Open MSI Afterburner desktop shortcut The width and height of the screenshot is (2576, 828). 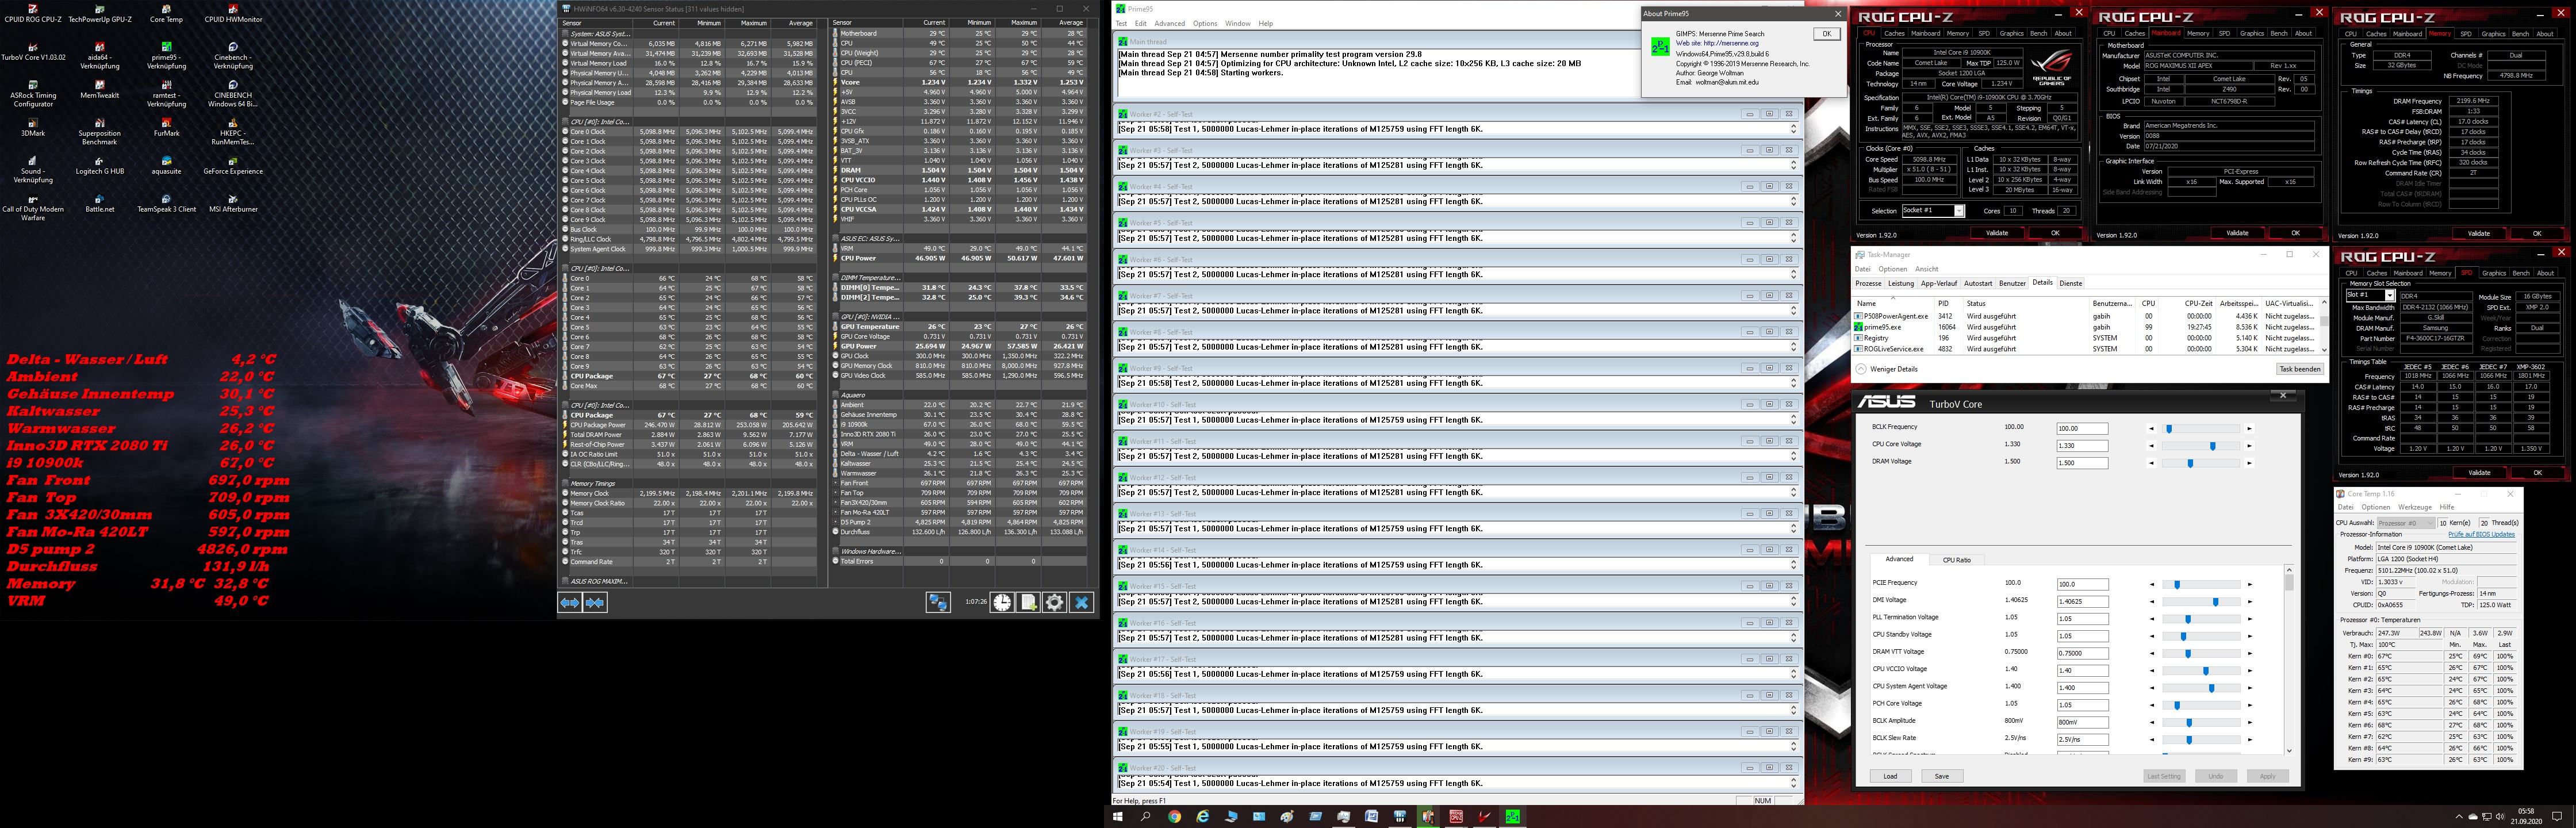pos(233,203)
